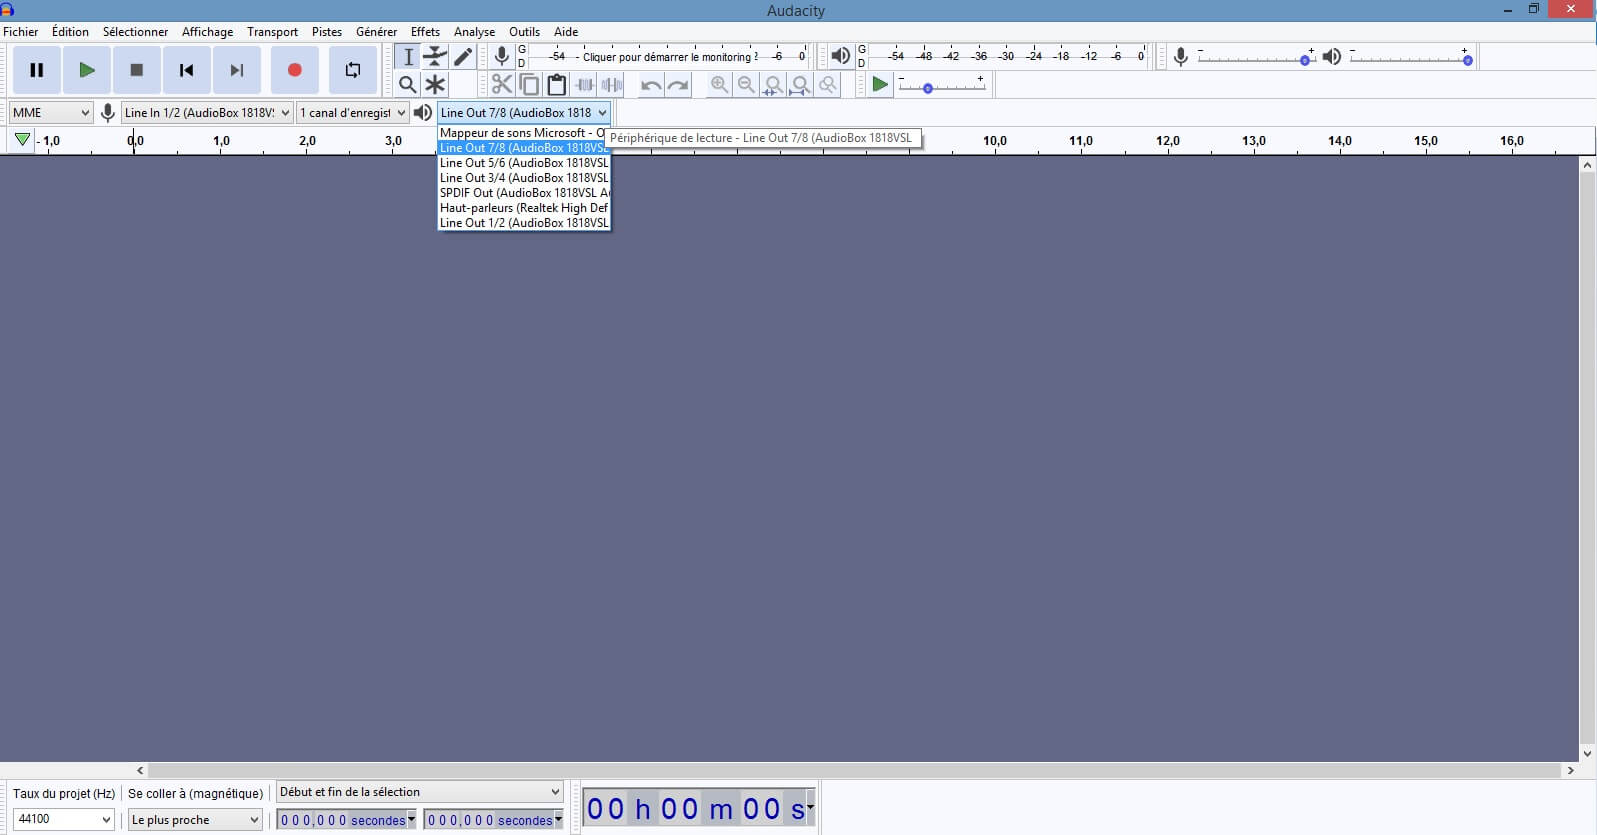Click the selection end time field
Screen dimensions: 1597x835
click(x=493, y=820)
